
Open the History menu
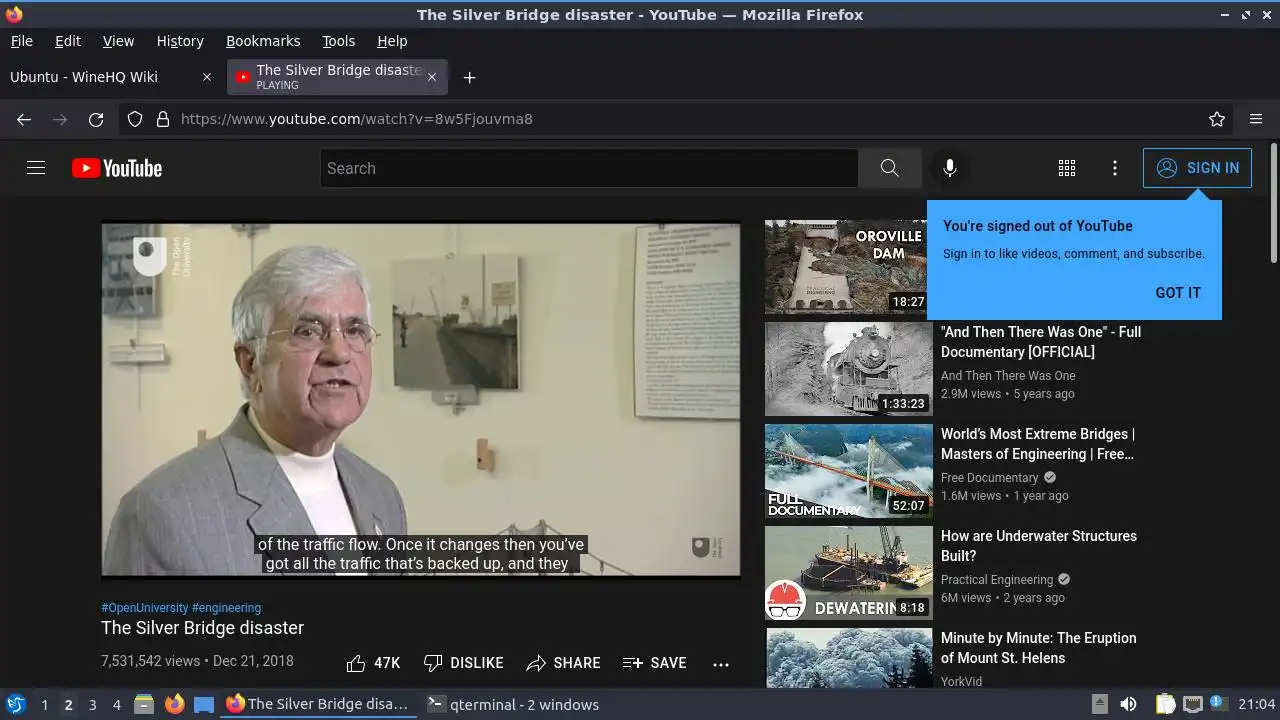[x=180, y=41]
